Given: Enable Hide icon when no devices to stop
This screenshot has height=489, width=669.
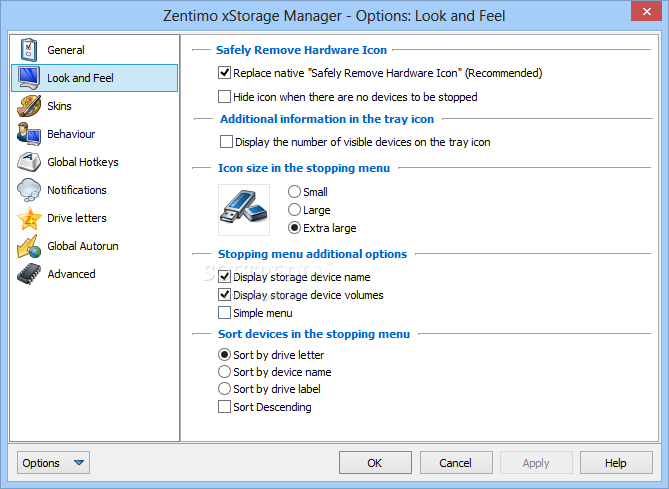Looking at the screenshot, I should tap(224, 97).
